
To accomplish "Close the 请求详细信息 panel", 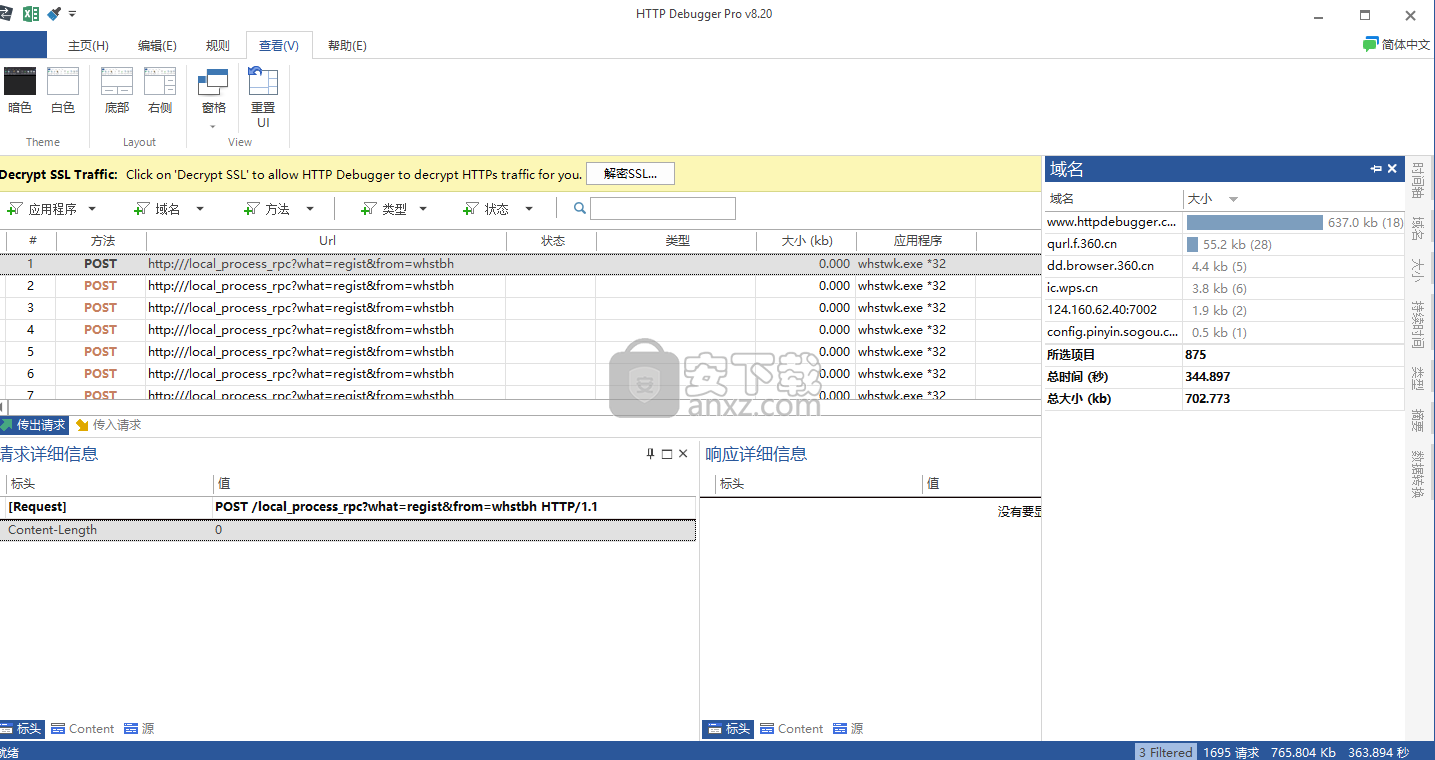I will [x=683, y=454].
